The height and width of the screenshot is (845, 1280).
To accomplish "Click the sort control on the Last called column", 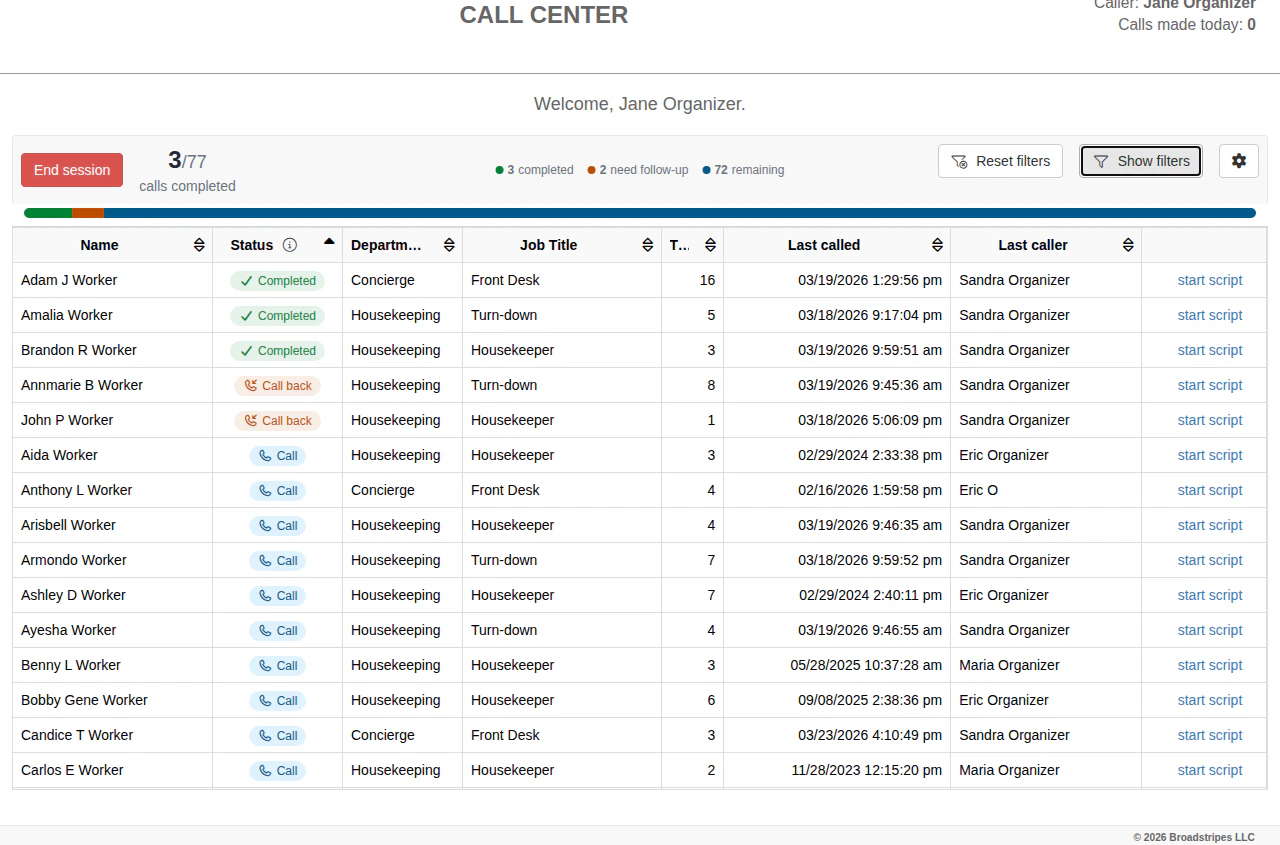I will click(x=936, y=244).
